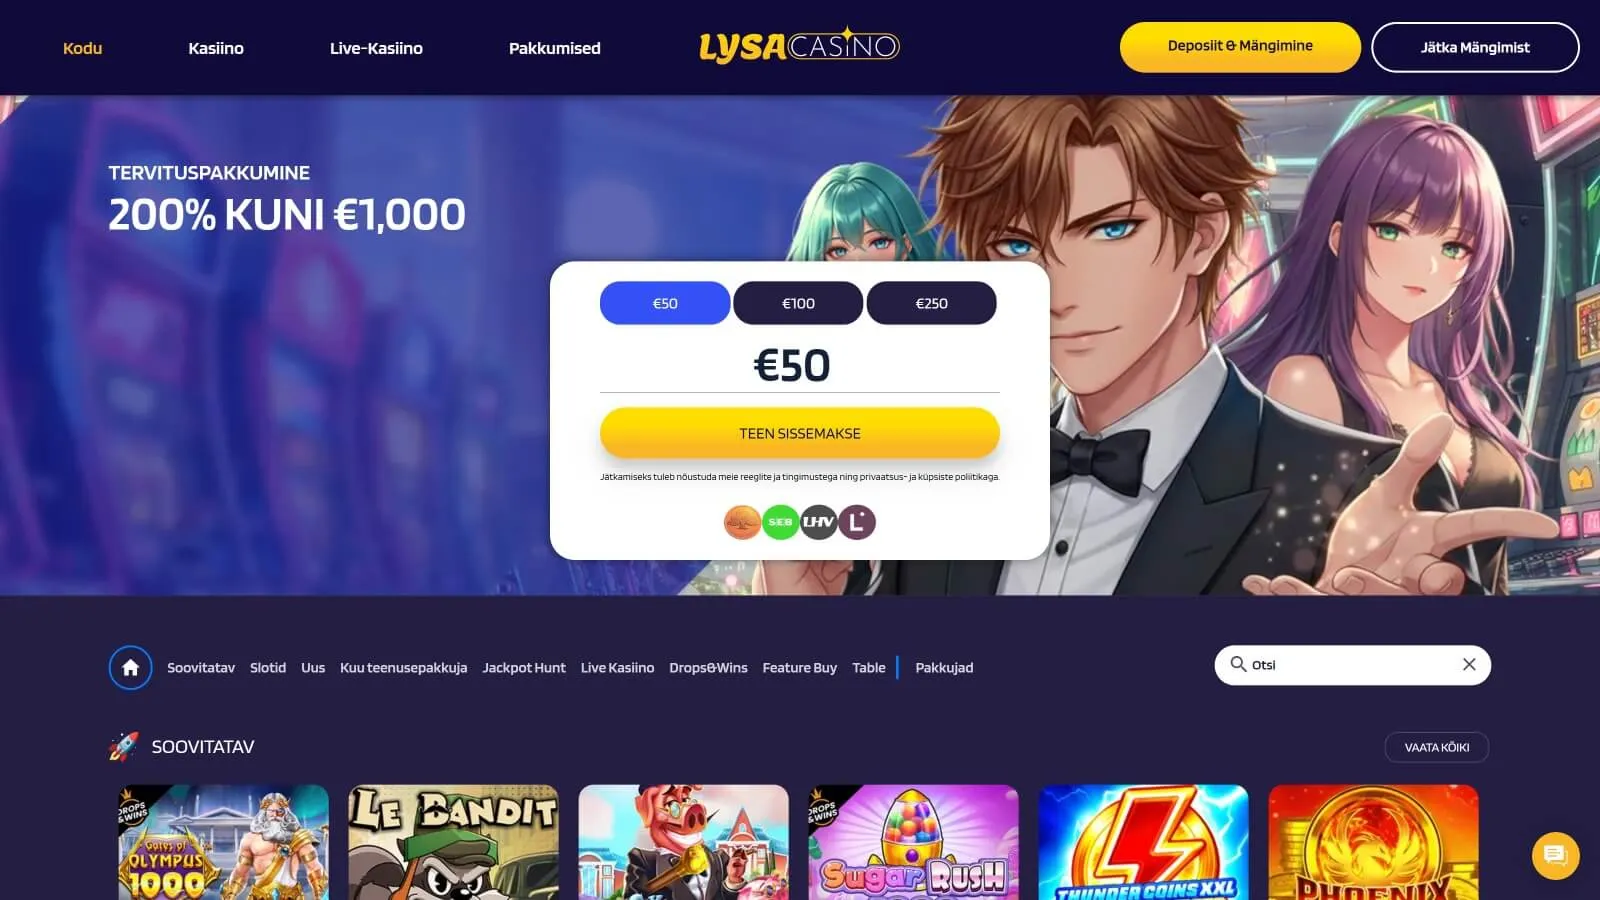Image resolution: width=1600 pixels, height=900 pixels.
Task: Click the Jätka Mängimist button
Action: point(1475,47)
